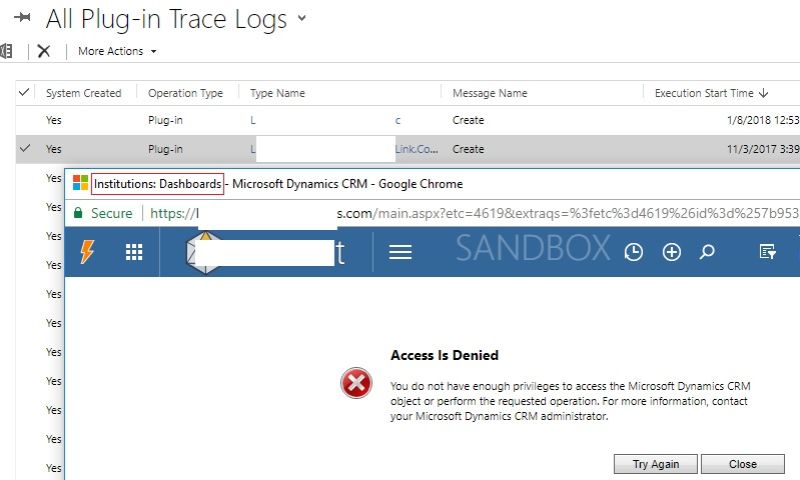Click Create in the 11/3/2017 row
The image size is (800, 480).
[468, 149]
